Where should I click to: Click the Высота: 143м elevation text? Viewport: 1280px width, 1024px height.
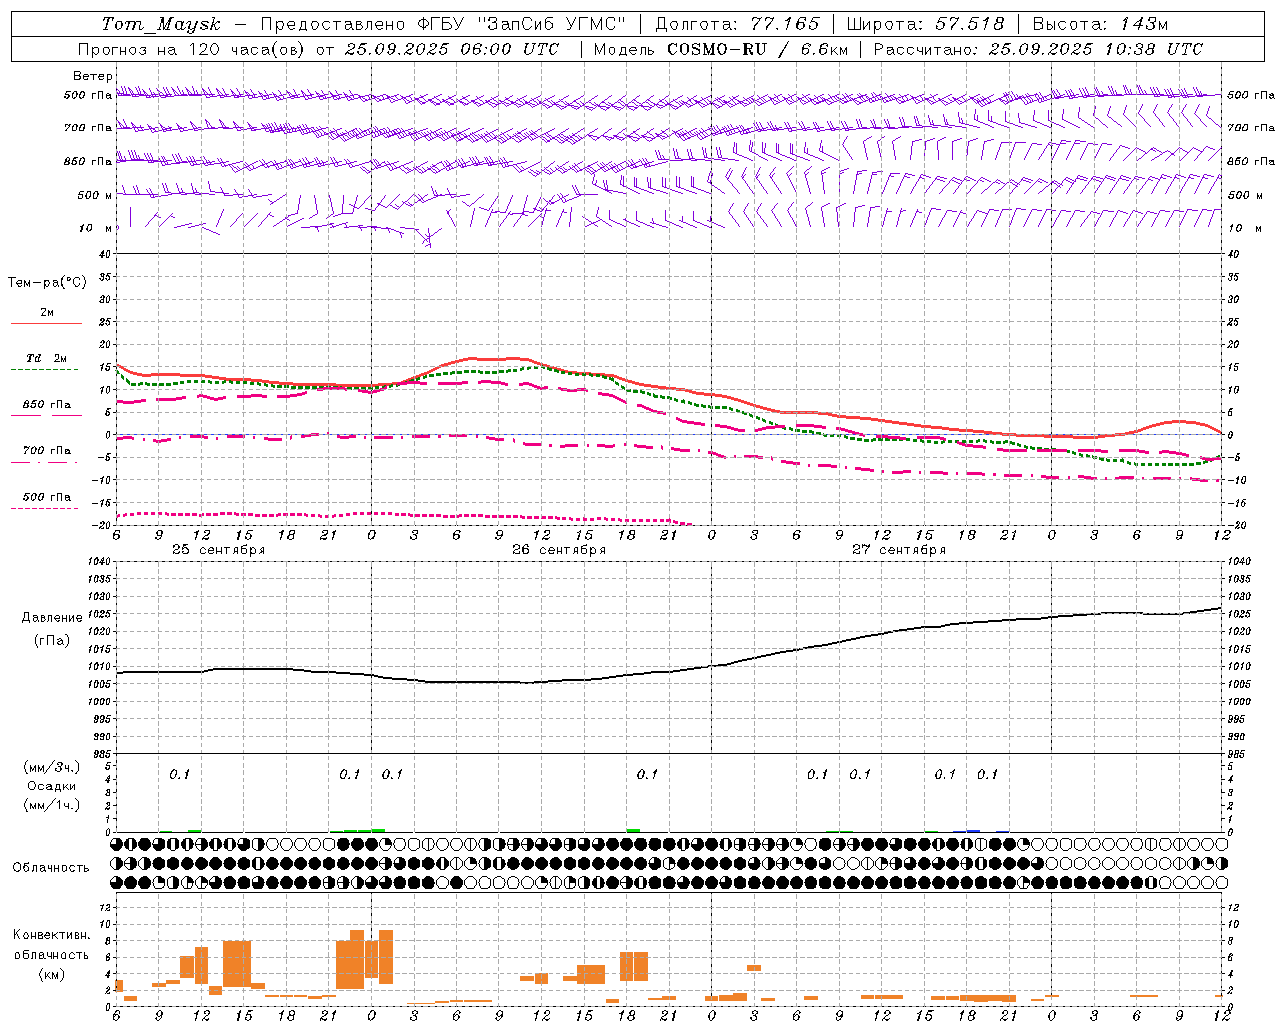pyautogui.click(x=1100, y=24)
